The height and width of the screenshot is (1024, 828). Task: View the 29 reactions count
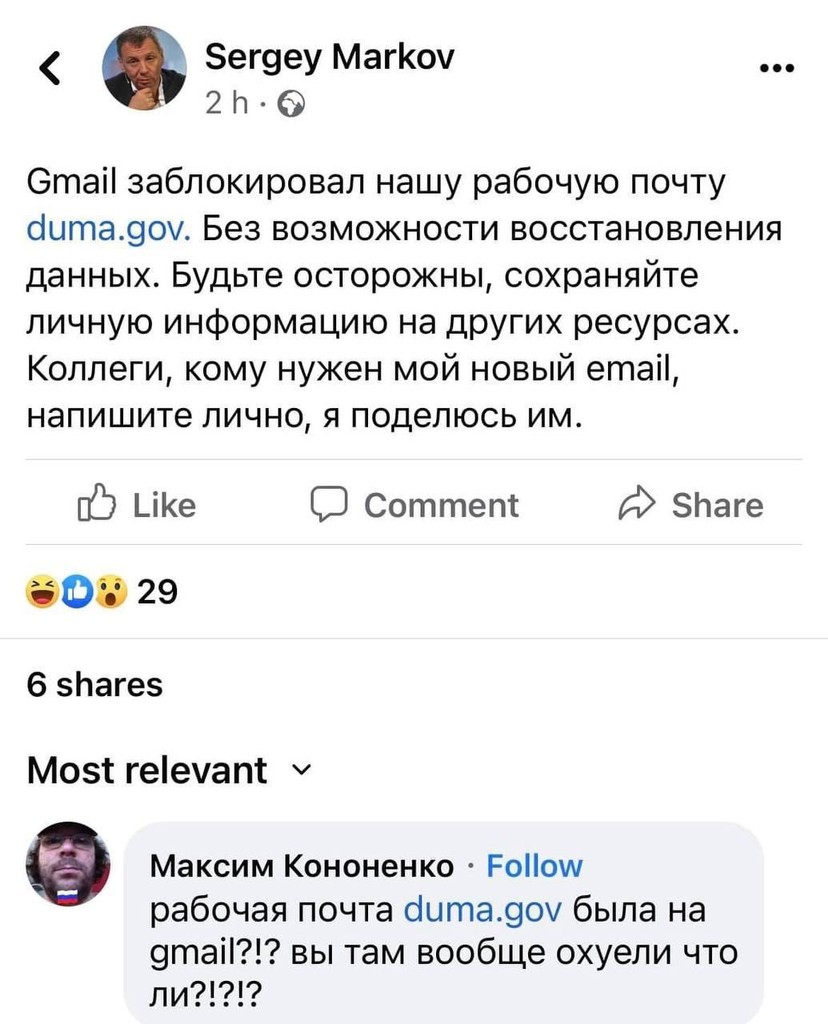(156, 591)
